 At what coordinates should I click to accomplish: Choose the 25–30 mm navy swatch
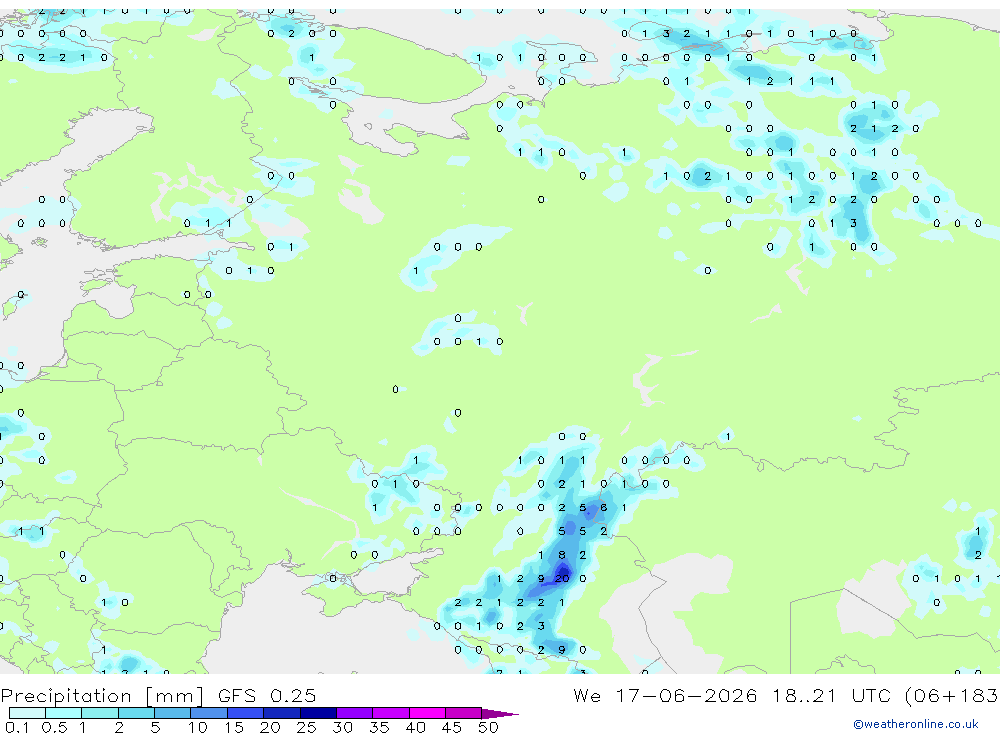click(318, 713)
